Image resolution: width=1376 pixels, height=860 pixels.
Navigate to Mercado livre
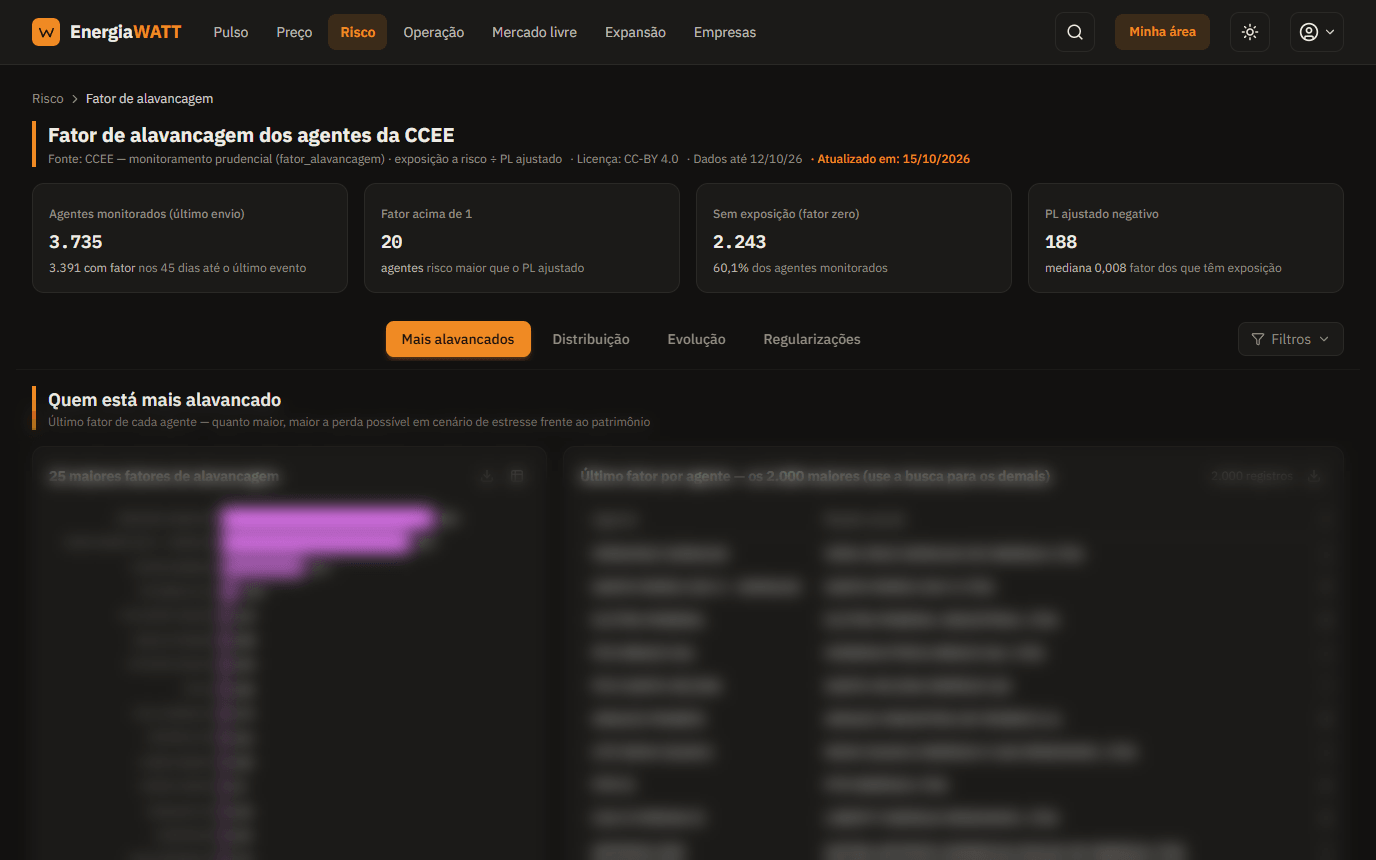[x=534, y=32]
